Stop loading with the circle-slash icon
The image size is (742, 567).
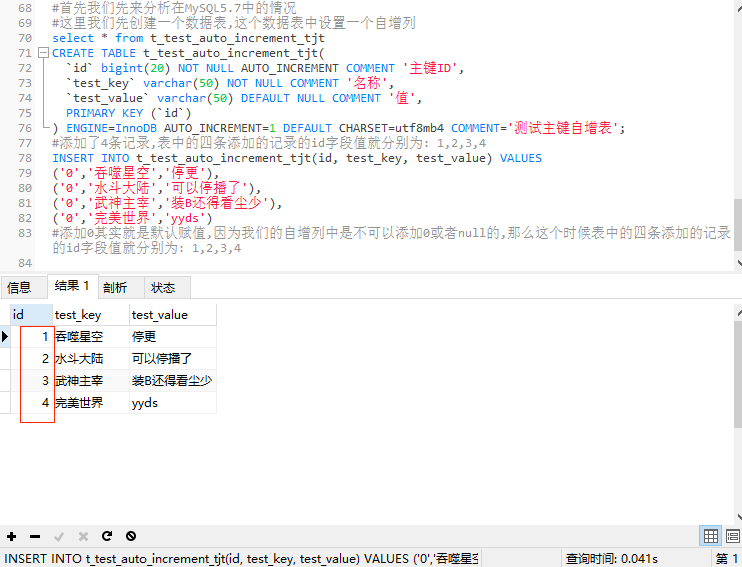[x=131, y=536]
